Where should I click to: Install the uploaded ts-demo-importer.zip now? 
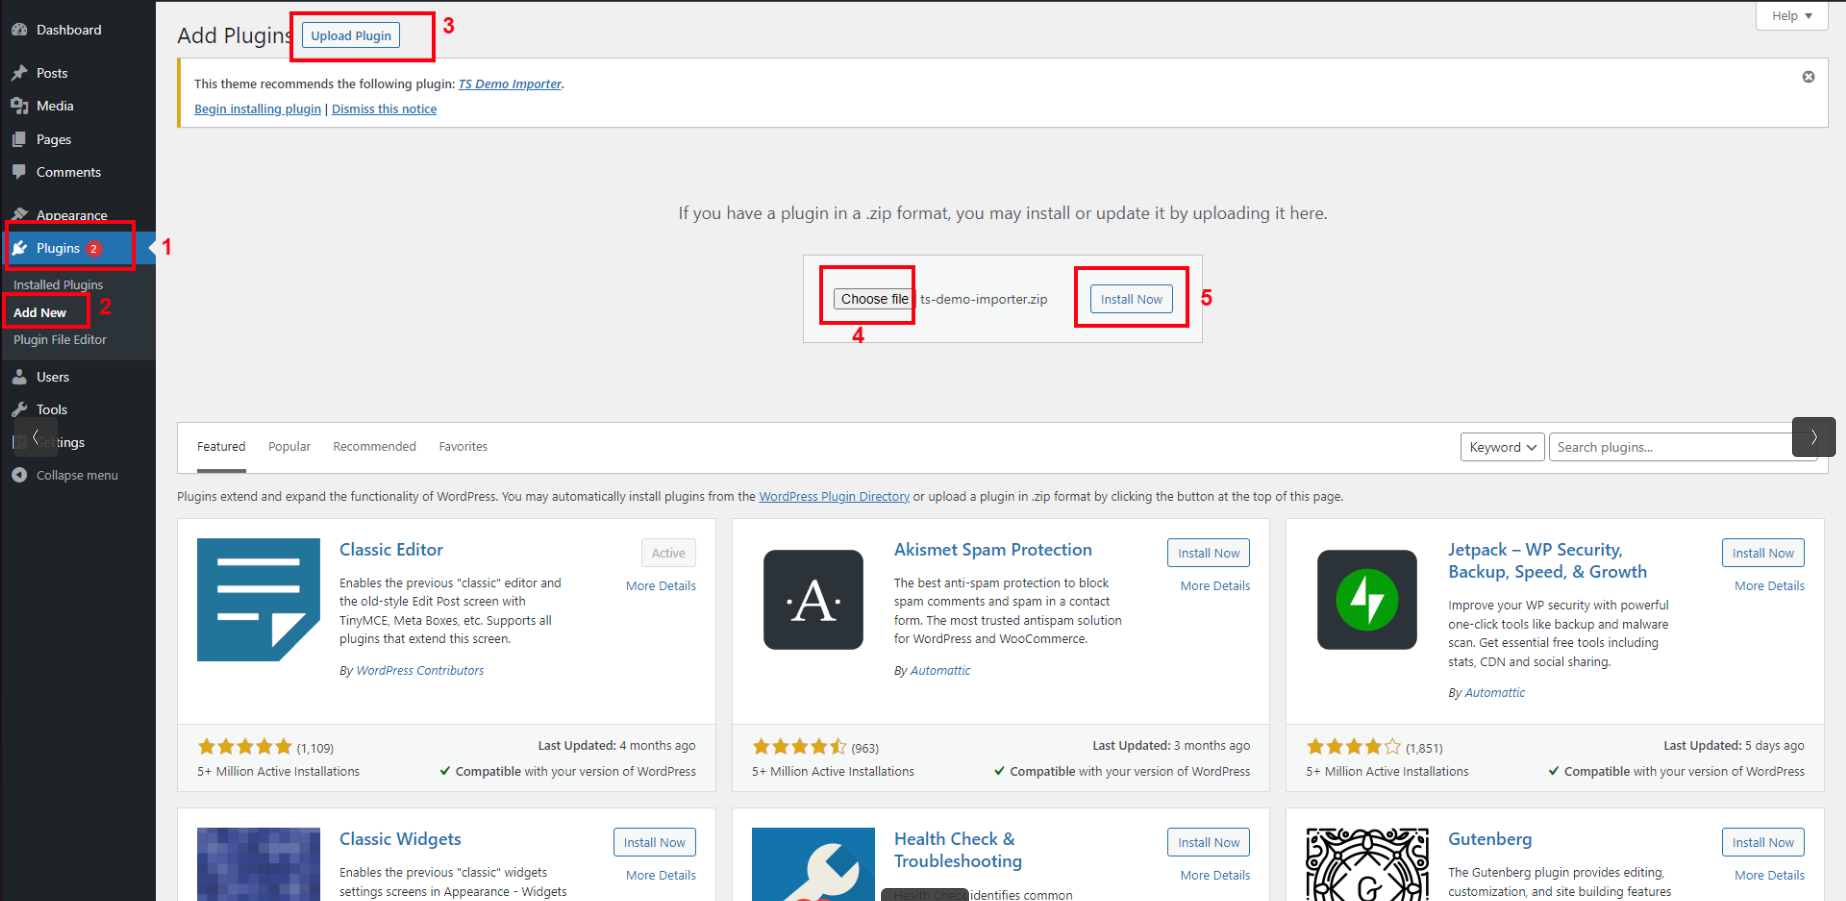tap(1131, 299)
